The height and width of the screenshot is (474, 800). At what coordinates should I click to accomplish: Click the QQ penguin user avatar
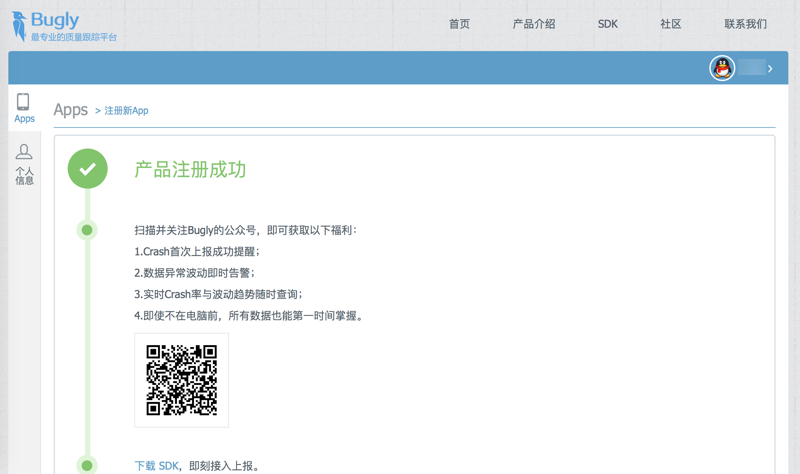[x=722, y=68]
